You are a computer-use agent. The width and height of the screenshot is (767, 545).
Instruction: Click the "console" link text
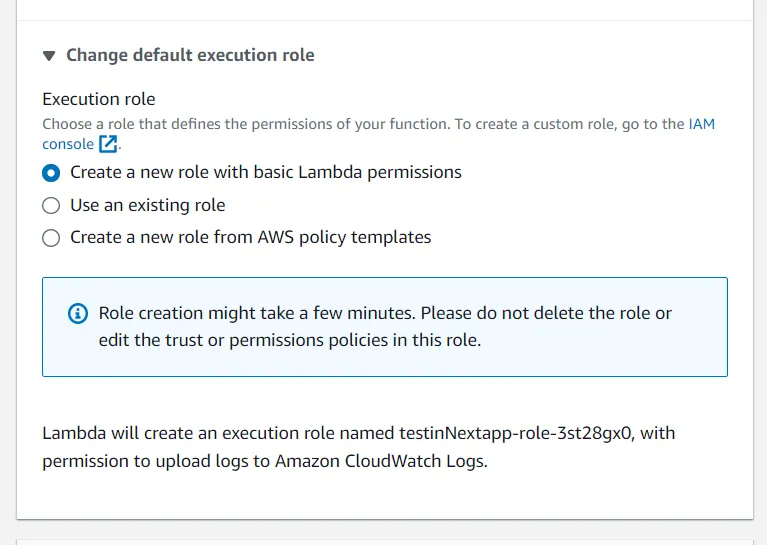point(67,144)
